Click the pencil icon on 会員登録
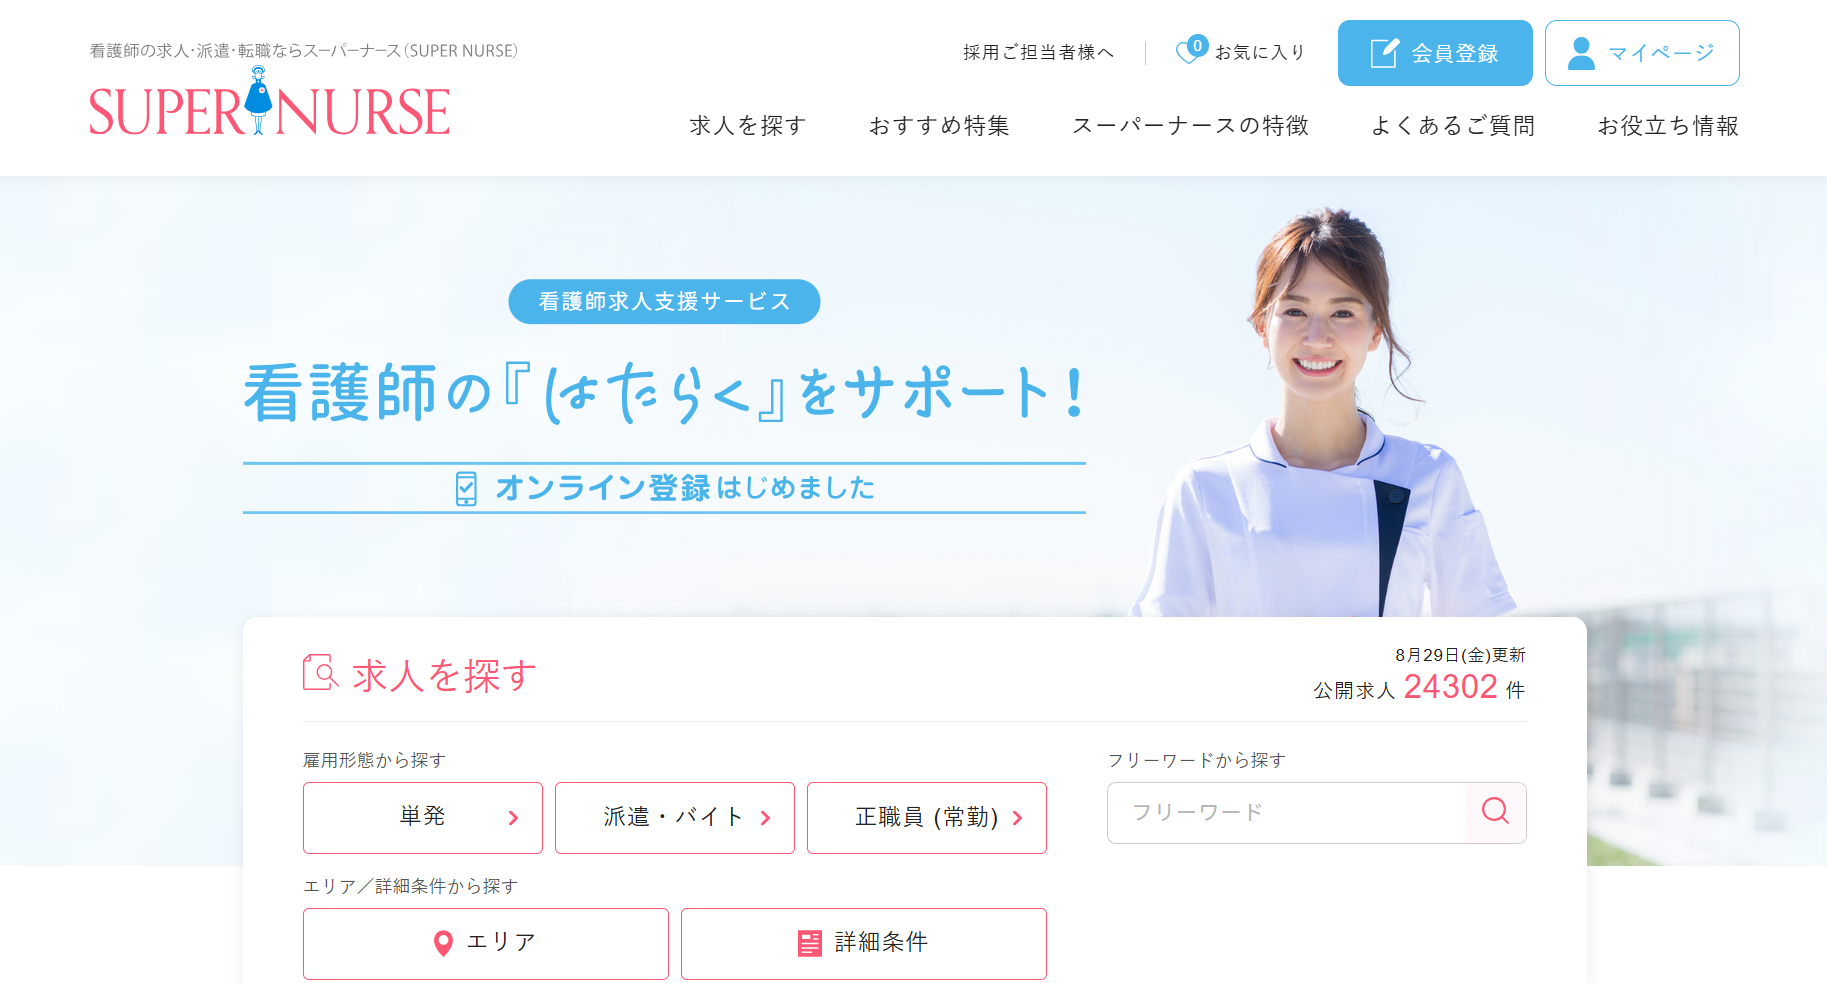1827x983 pixels. (1384, 53)
